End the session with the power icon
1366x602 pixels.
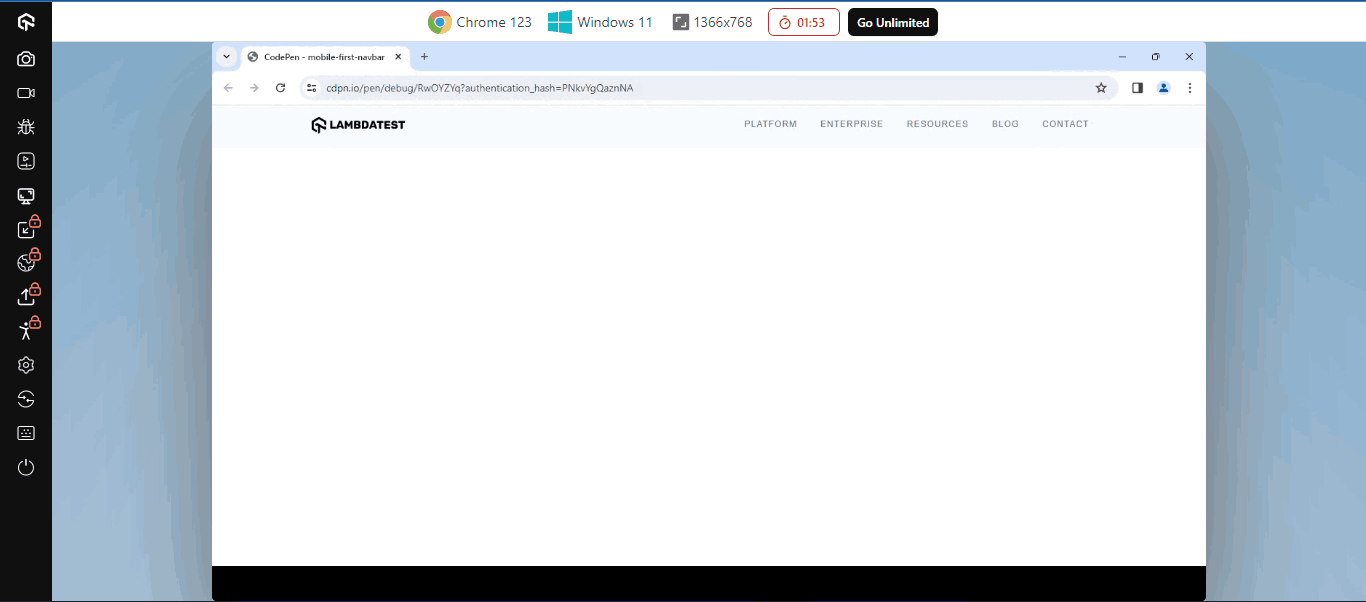(x=25, y=466)
